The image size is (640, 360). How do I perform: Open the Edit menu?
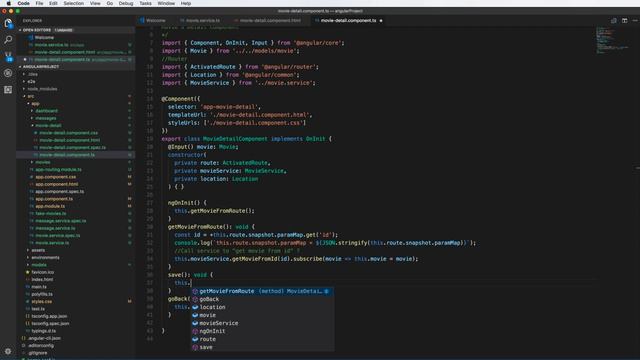point(53,3)
